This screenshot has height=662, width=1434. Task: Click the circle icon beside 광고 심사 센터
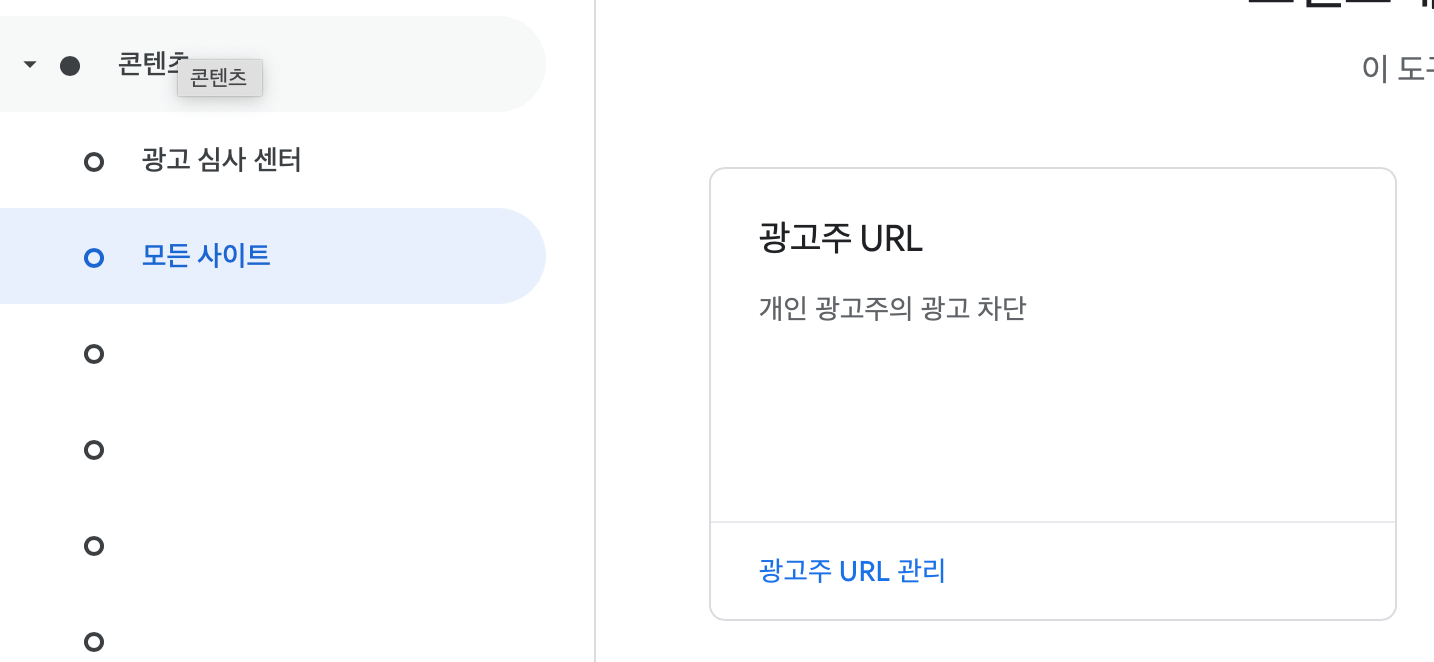click(x=93, y=161)
